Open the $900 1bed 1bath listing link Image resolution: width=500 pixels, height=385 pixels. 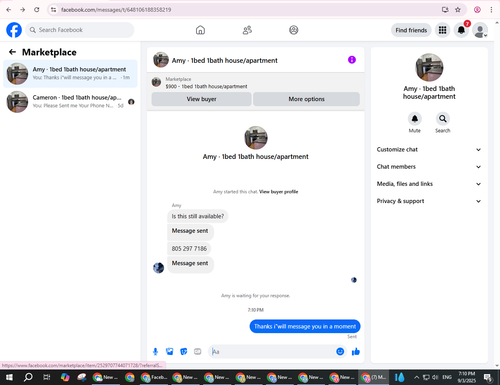coord(206,86)
